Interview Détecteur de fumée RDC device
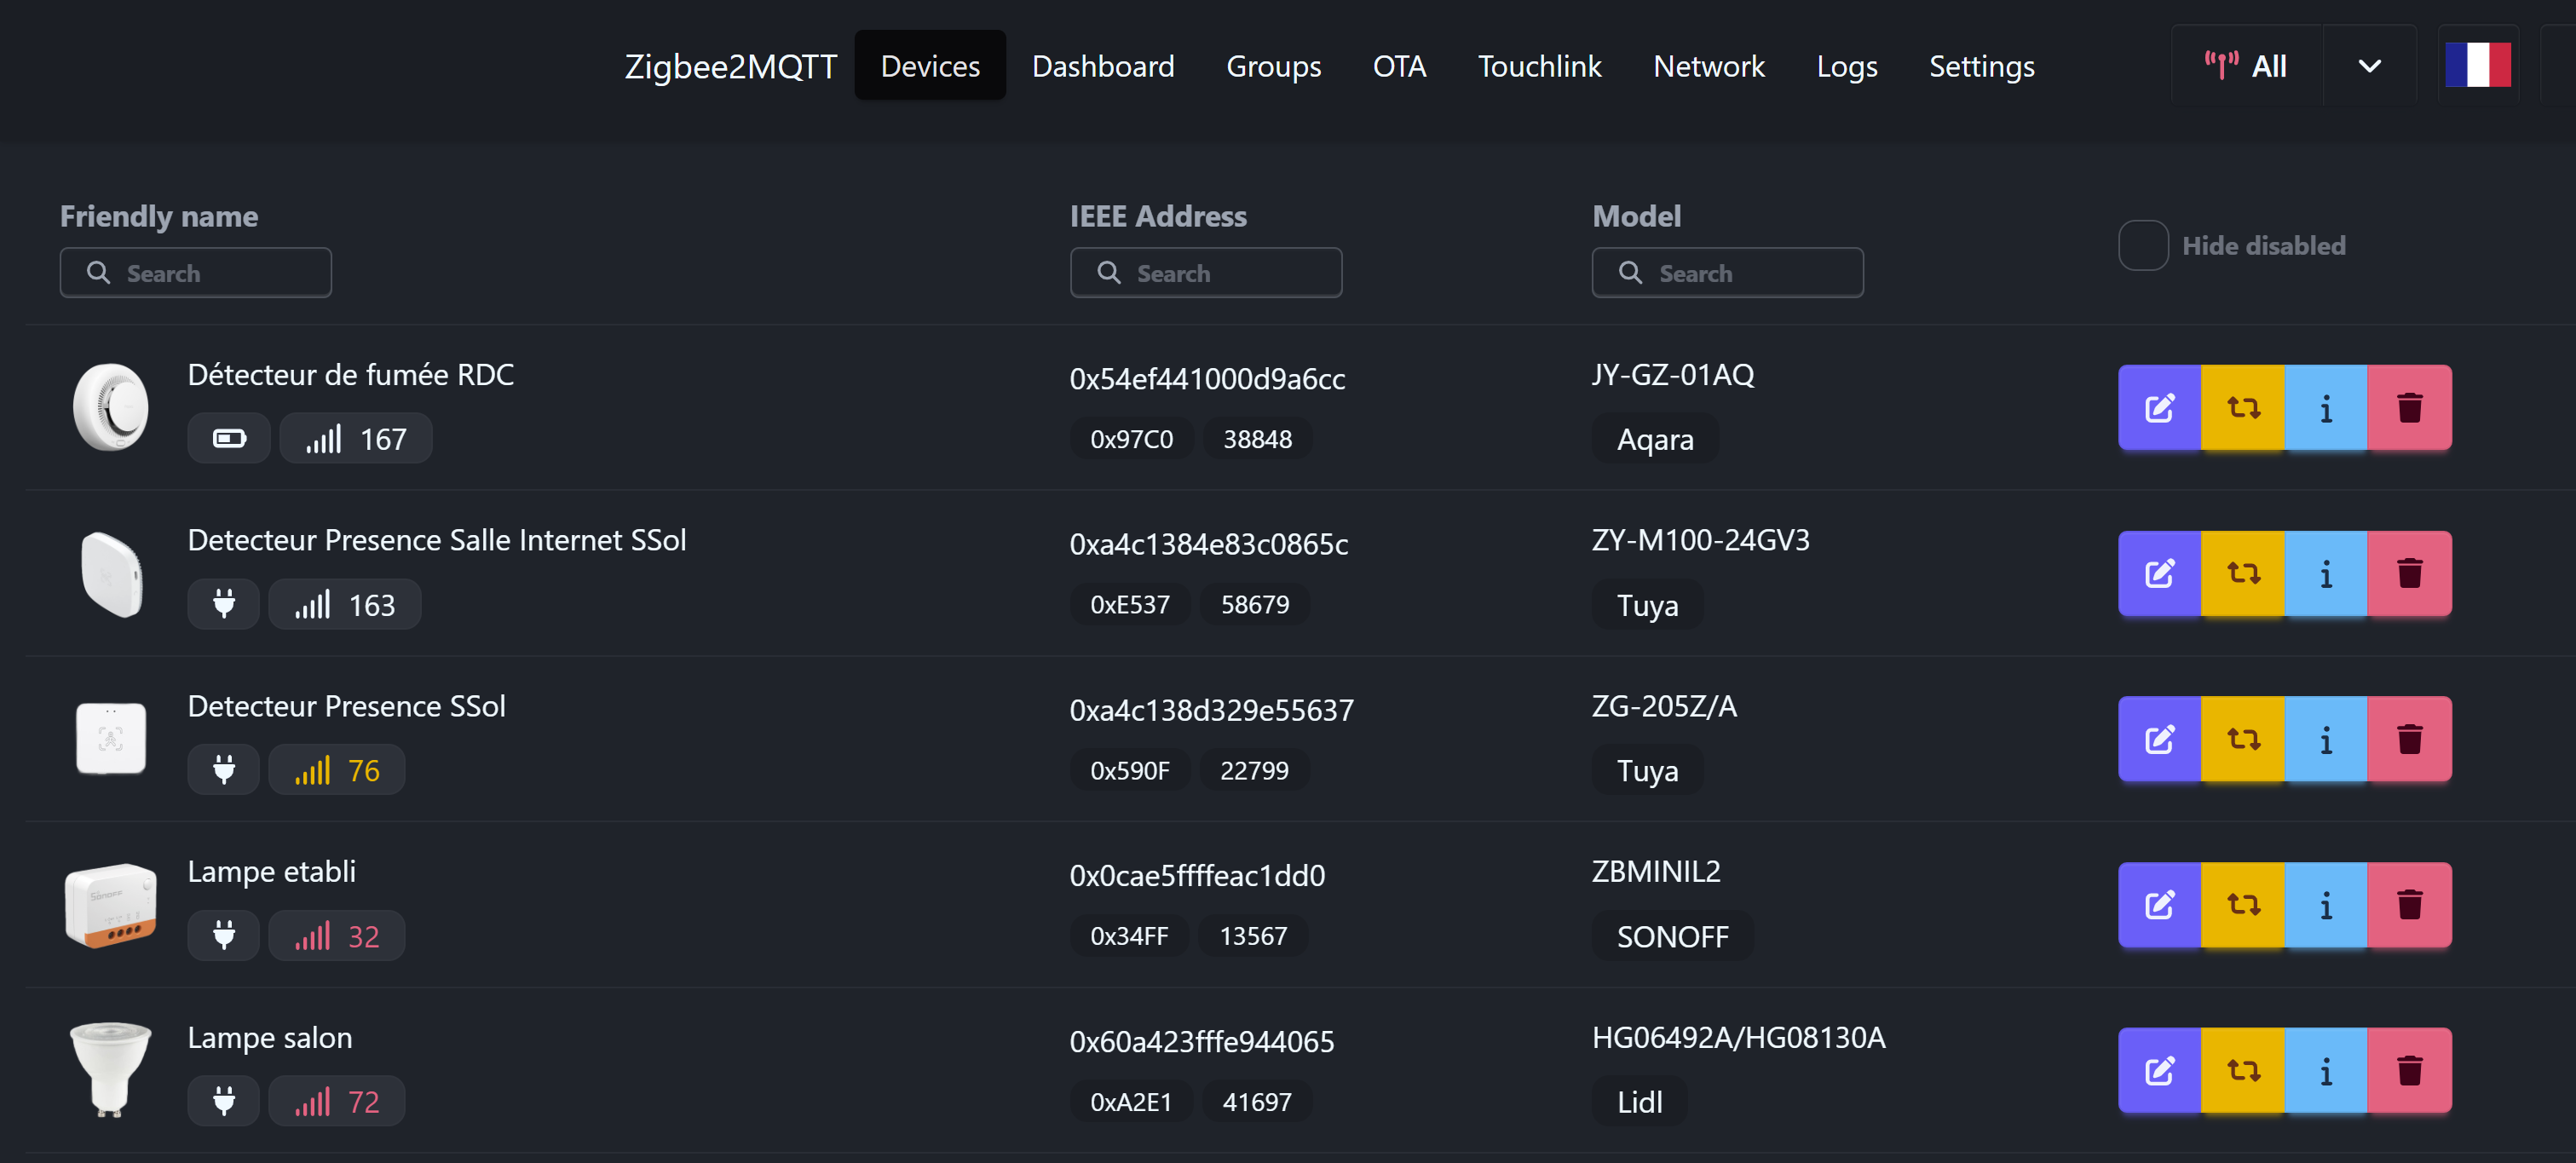This screenshot has height=1163, width=2576. point(2325,407)
